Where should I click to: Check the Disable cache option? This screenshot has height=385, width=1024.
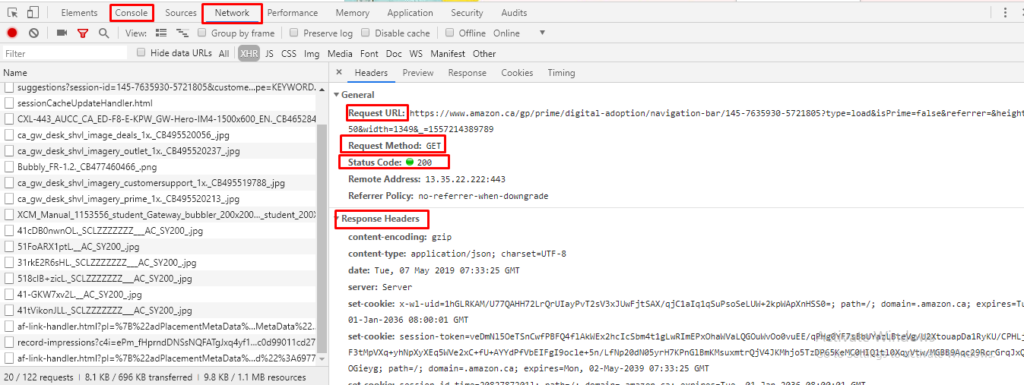[x=366, y=33]
